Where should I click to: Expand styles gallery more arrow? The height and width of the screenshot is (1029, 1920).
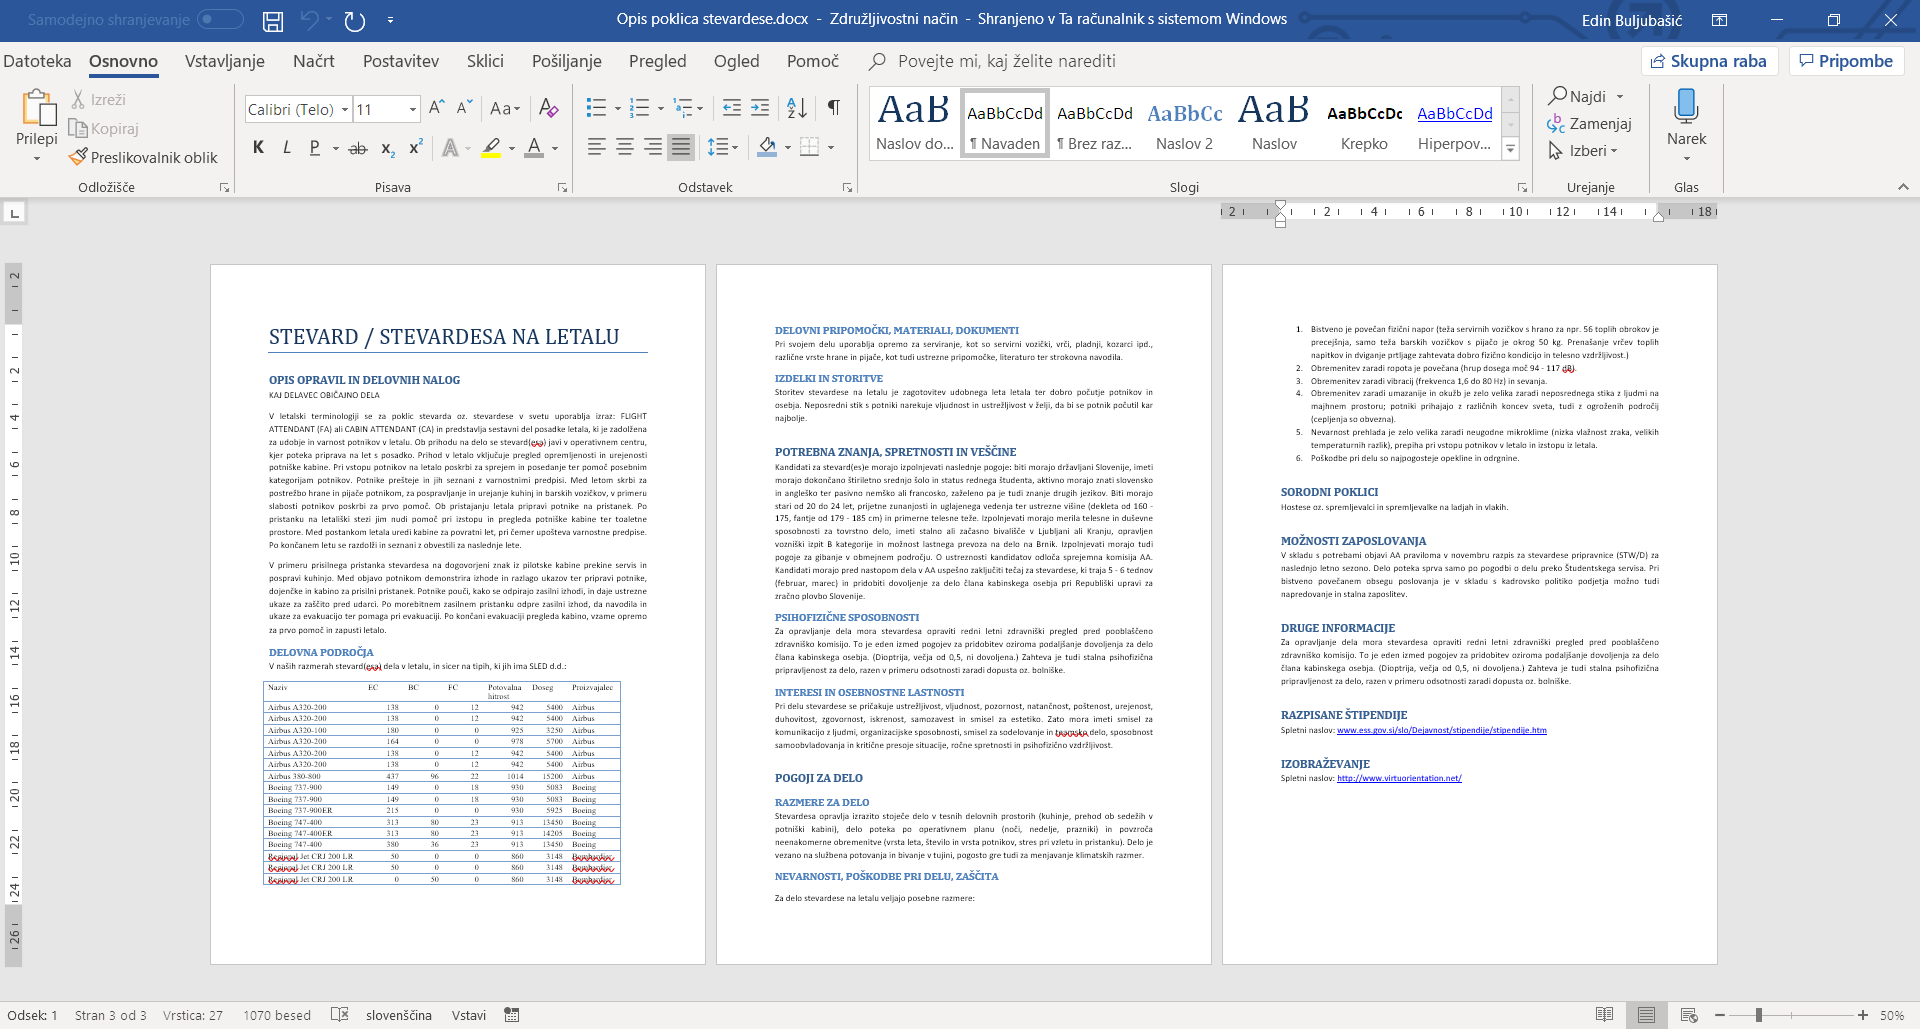(1511, 149)
